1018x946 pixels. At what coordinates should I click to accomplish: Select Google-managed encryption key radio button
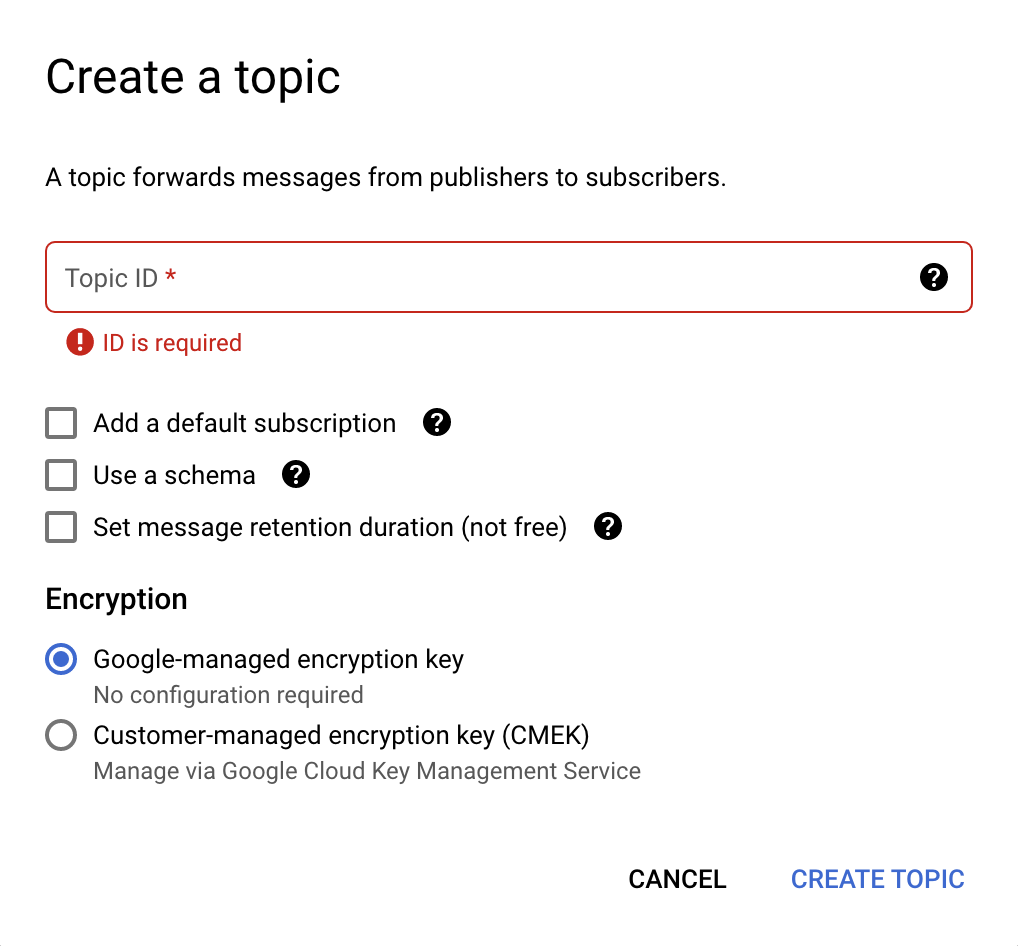tap(61, 660)
